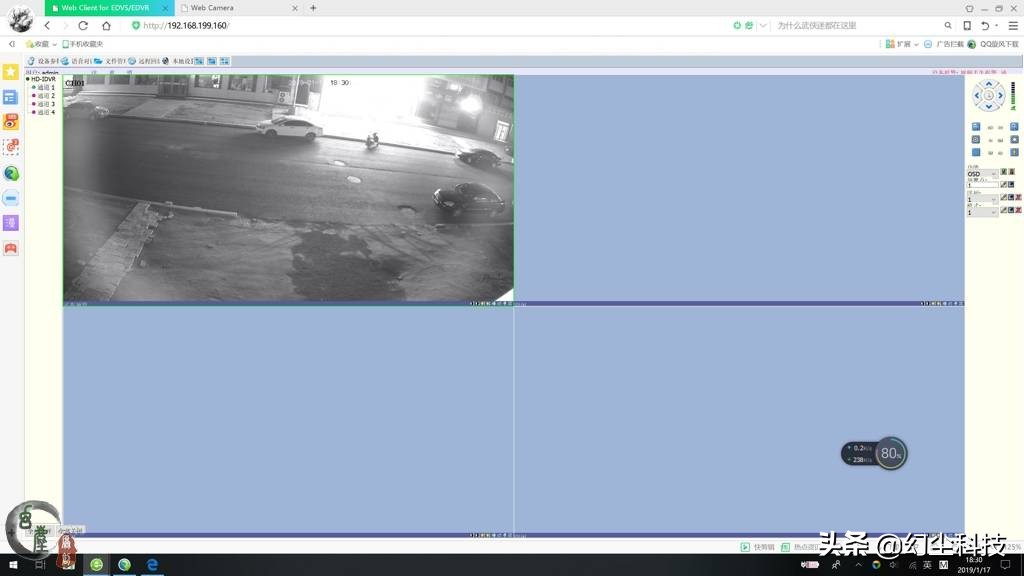Select channel 通道 4 in the device tree

pos(44,112)
